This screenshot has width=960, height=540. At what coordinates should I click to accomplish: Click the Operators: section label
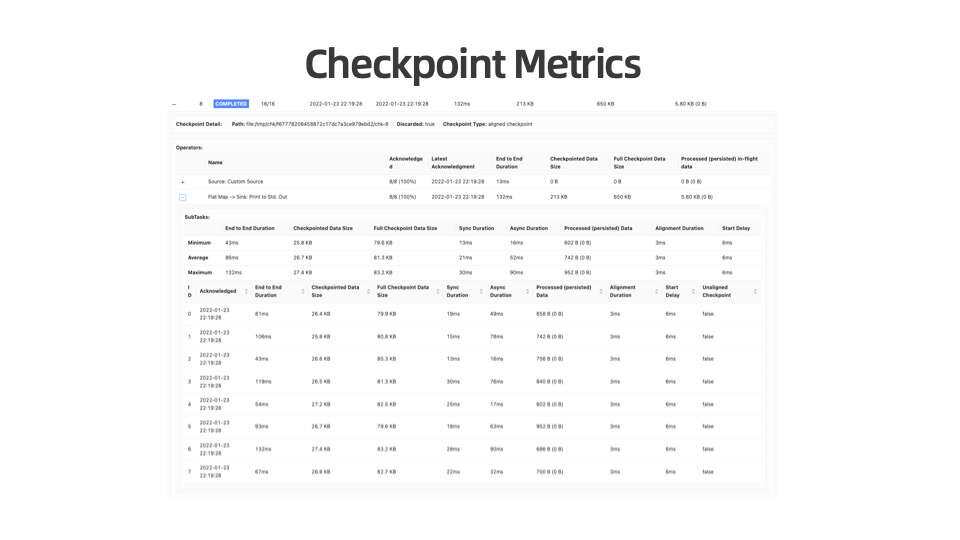189,148
